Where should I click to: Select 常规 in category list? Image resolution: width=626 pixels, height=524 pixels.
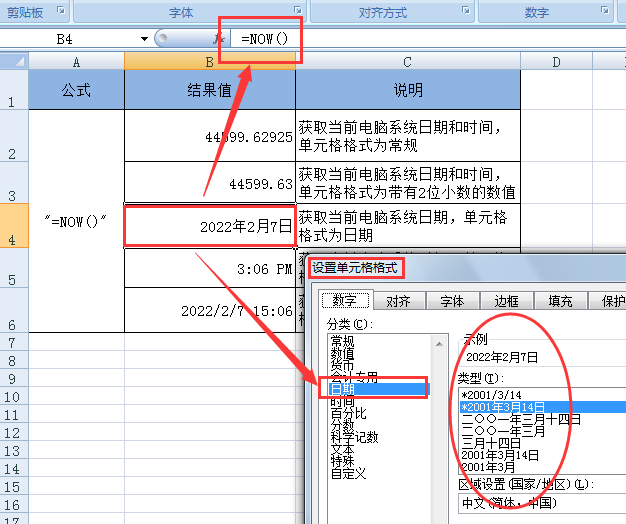click(x=342, y=341)
